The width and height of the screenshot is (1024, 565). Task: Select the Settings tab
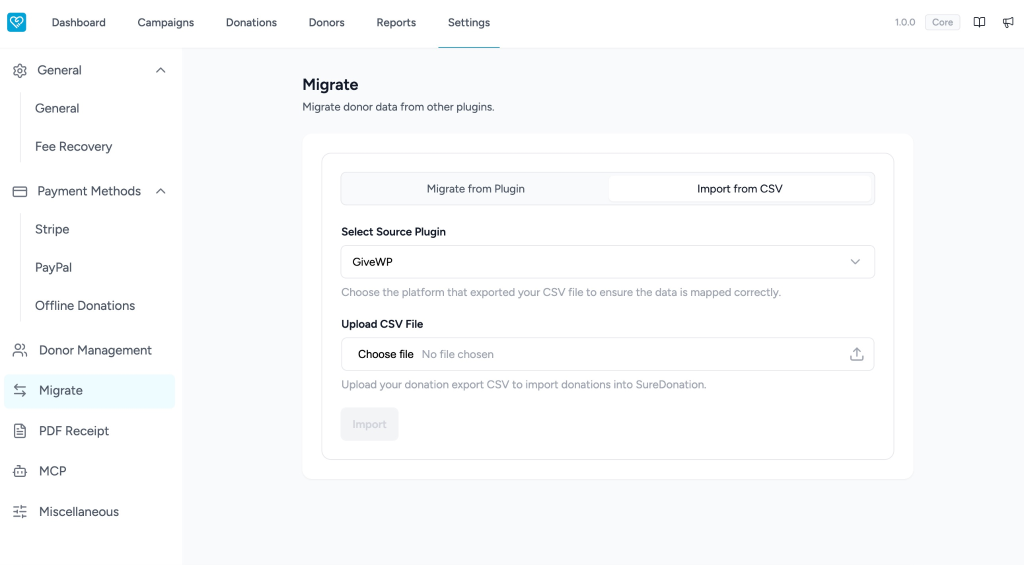pyautogui.click(x=469, y=22)
